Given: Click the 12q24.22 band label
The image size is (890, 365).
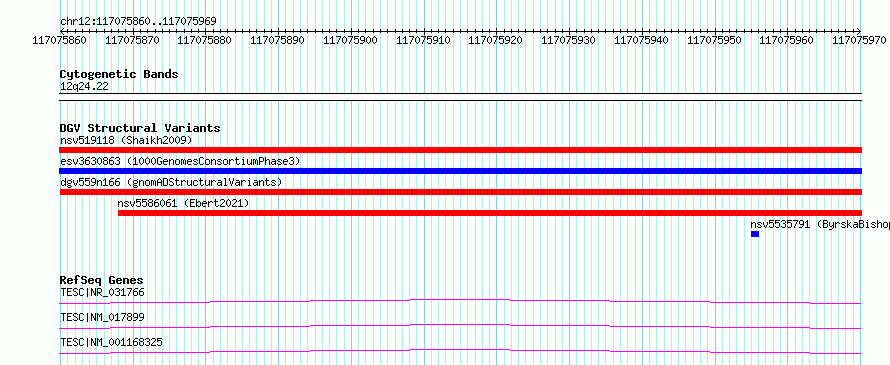Looking at the screenshot, I should click(84, 86).
